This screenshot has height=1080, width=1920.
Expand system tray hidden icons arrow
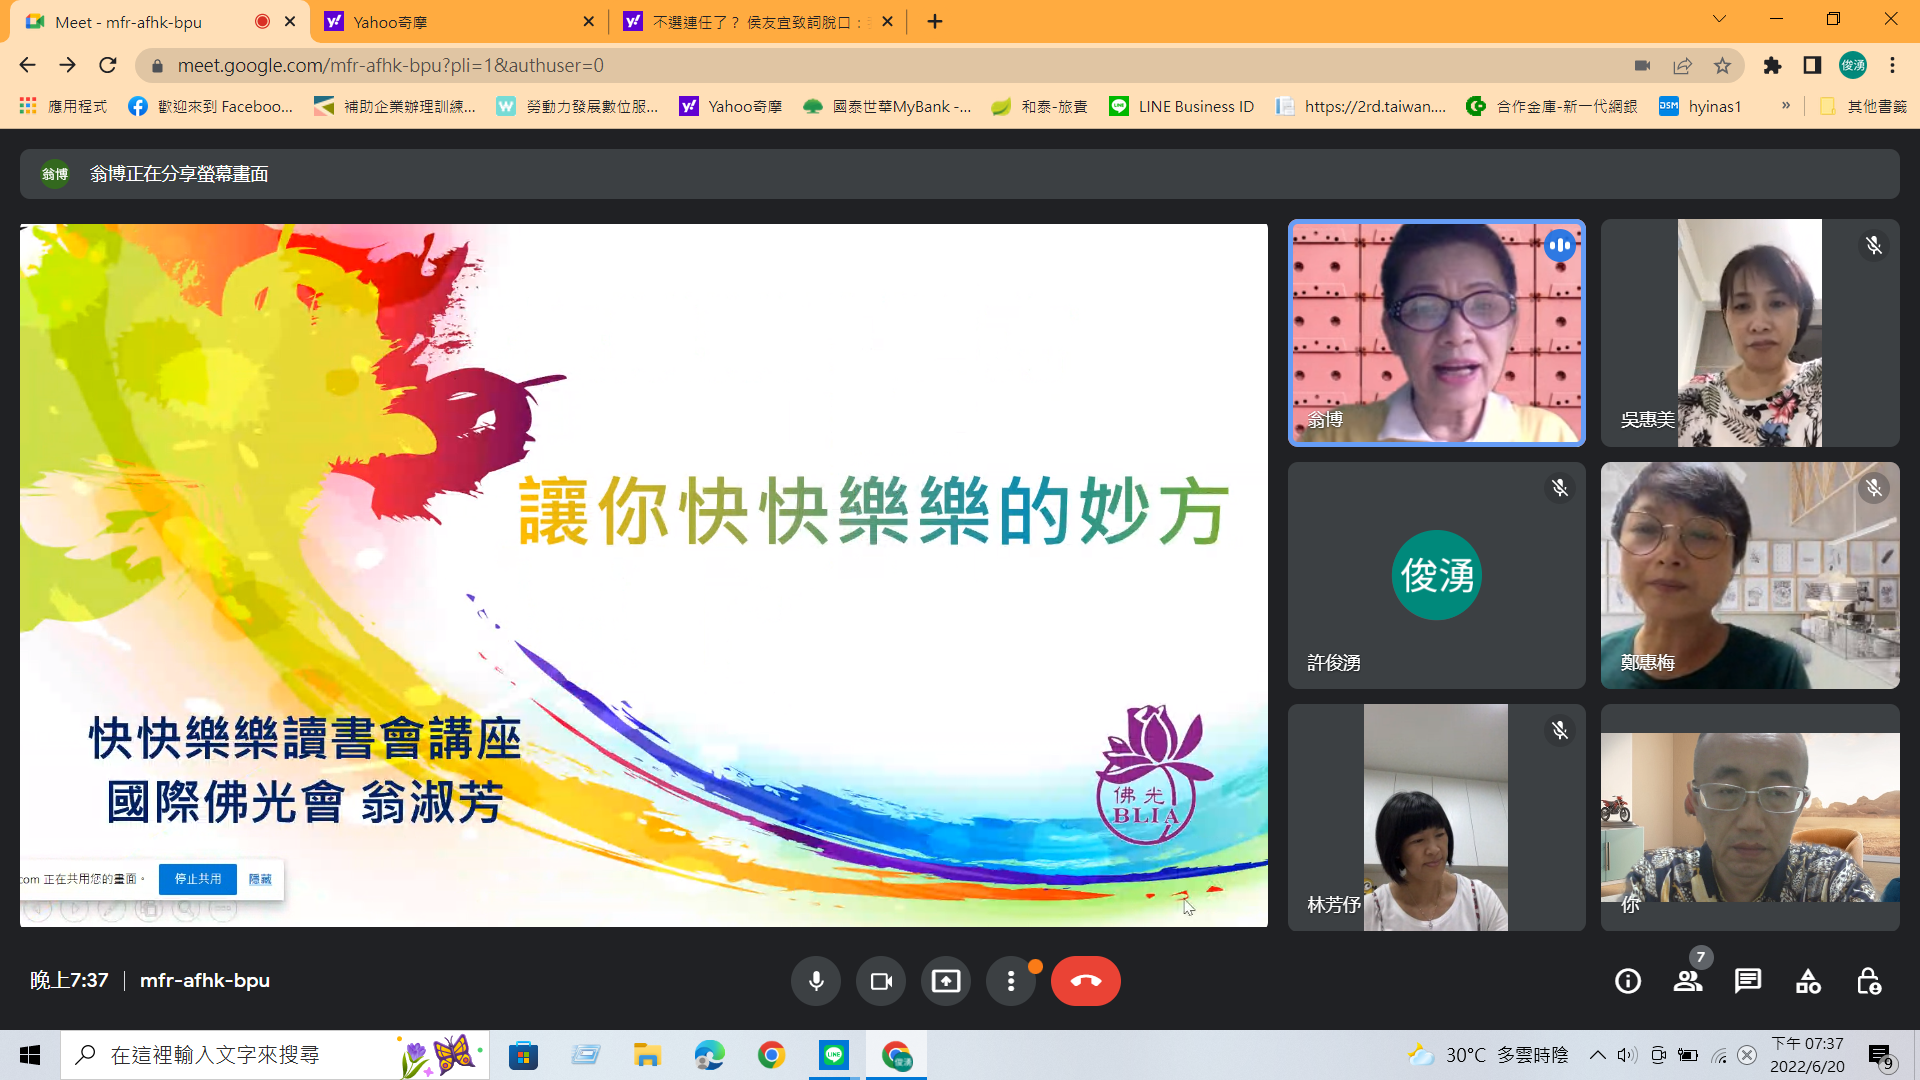coord(1597,1055)
